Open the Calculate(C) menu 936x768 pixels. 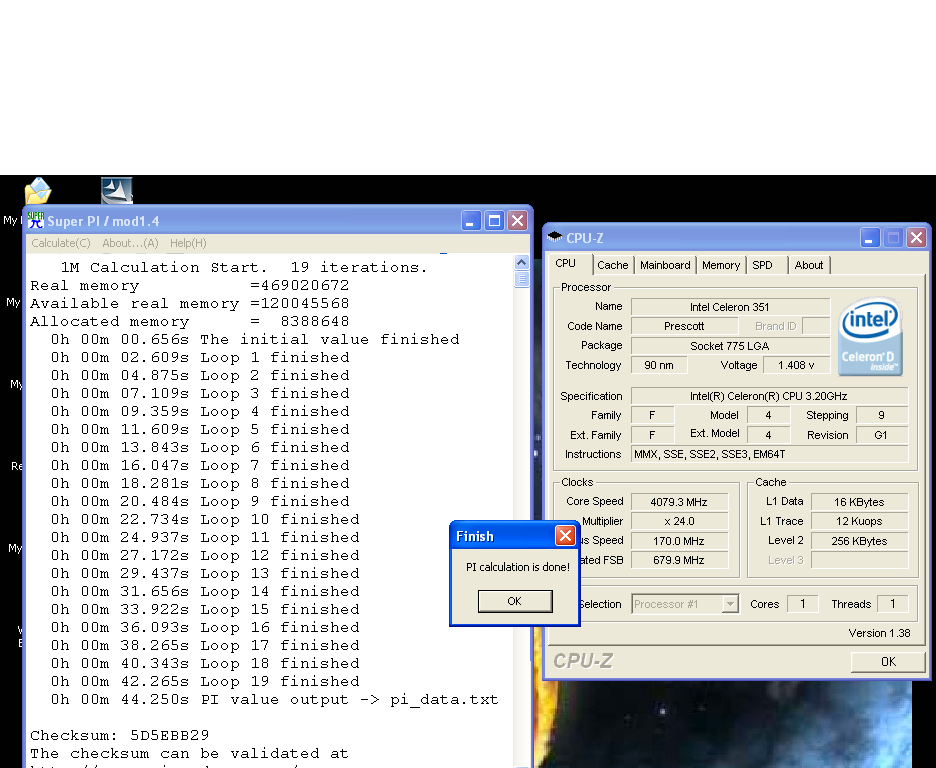[x=61, y=243]
